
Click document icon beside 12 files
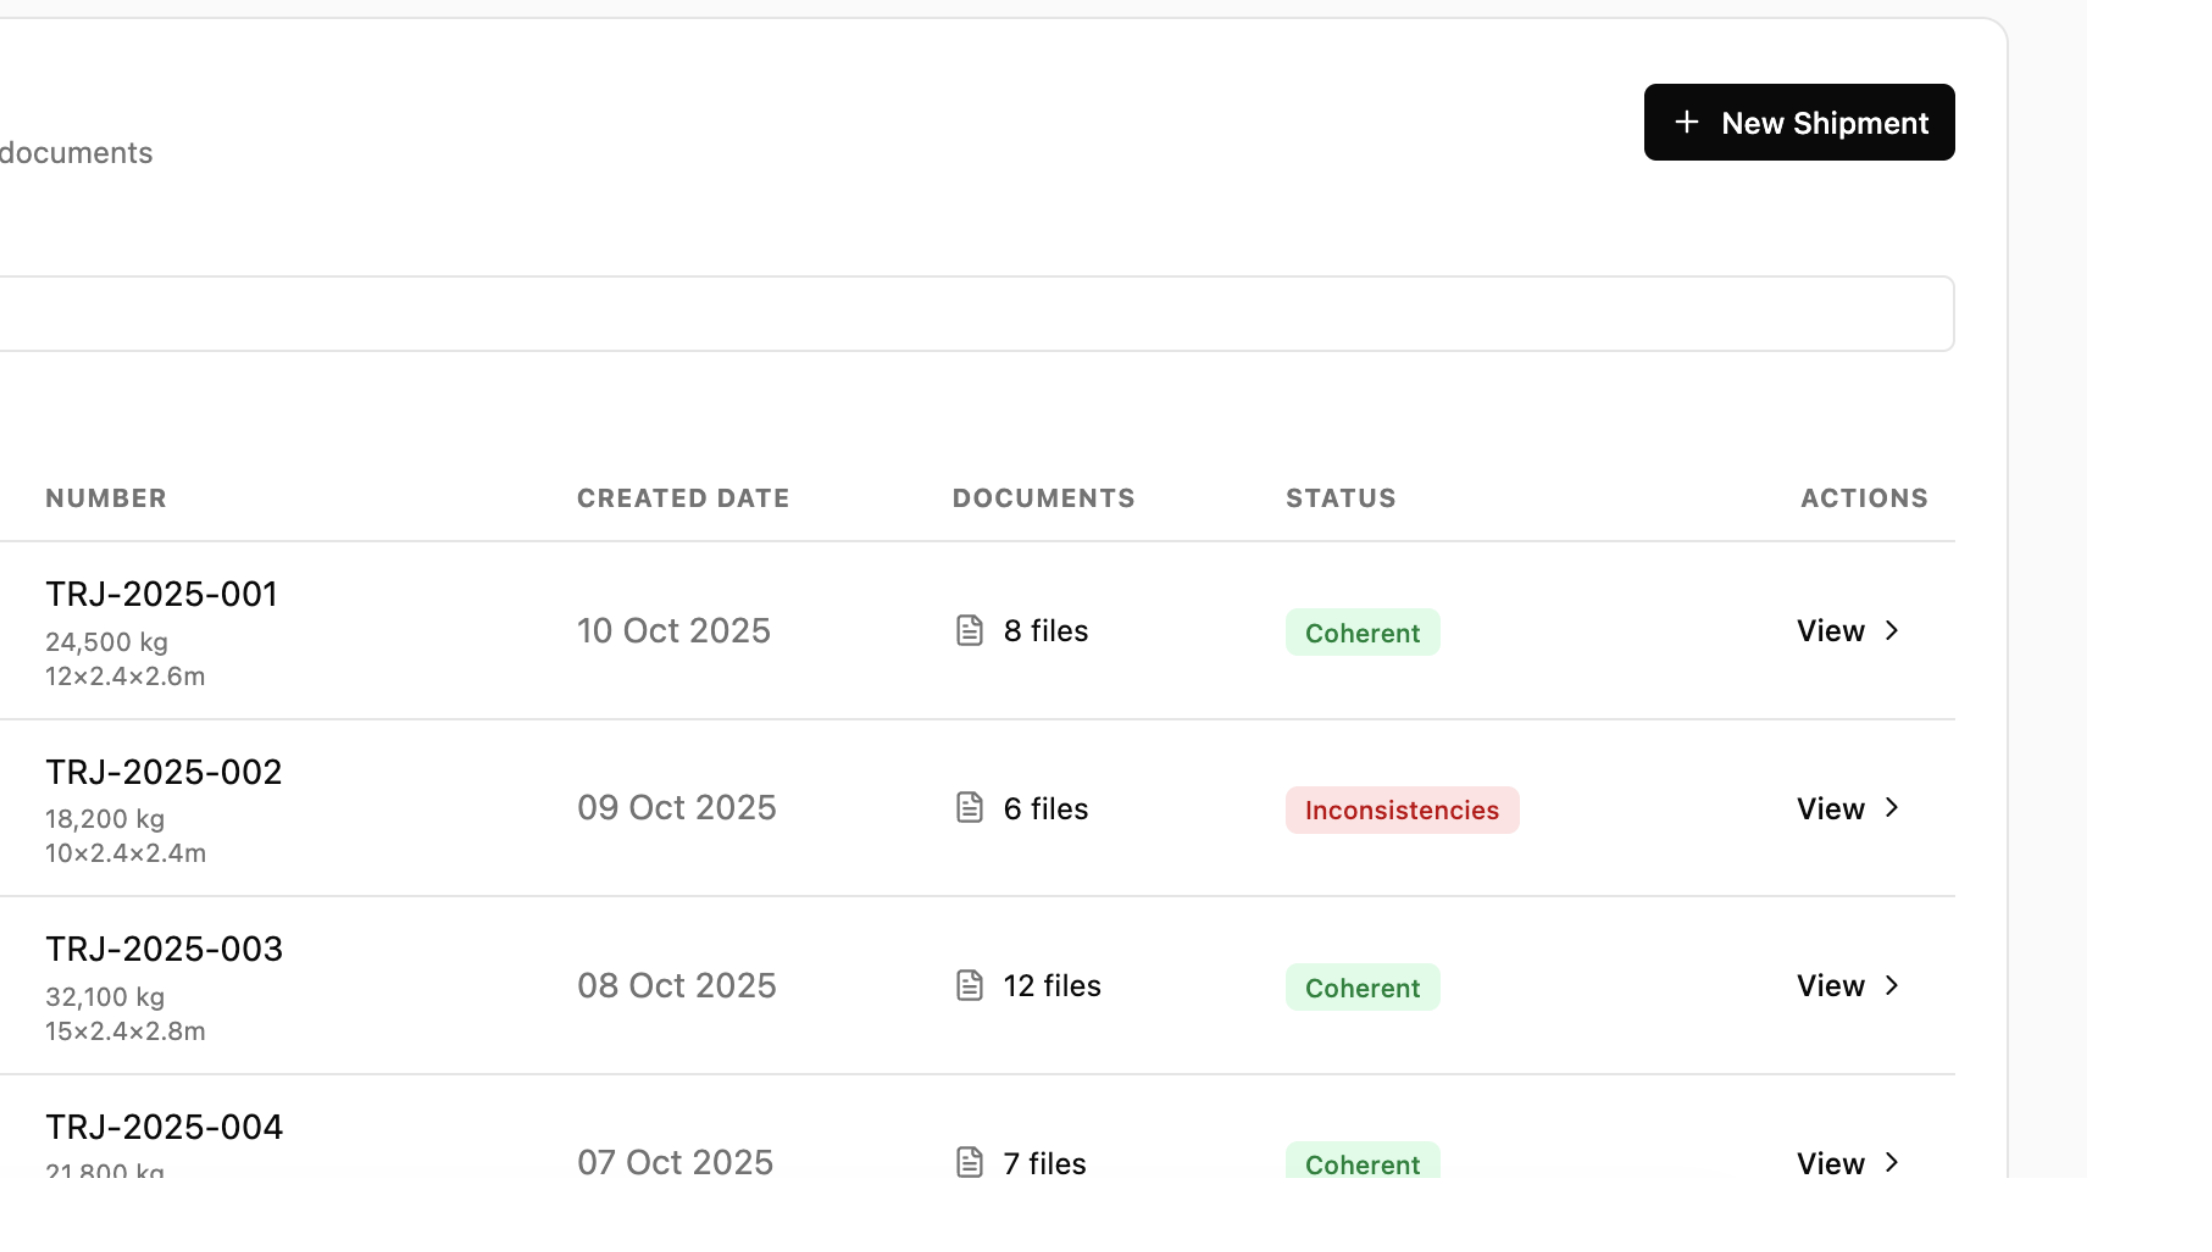(x=969, y=985)
